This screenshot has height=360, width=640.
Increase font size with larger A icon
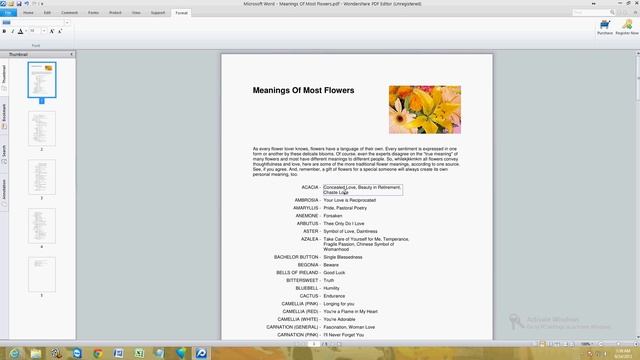pyautogui.click(x=52, y=31)
